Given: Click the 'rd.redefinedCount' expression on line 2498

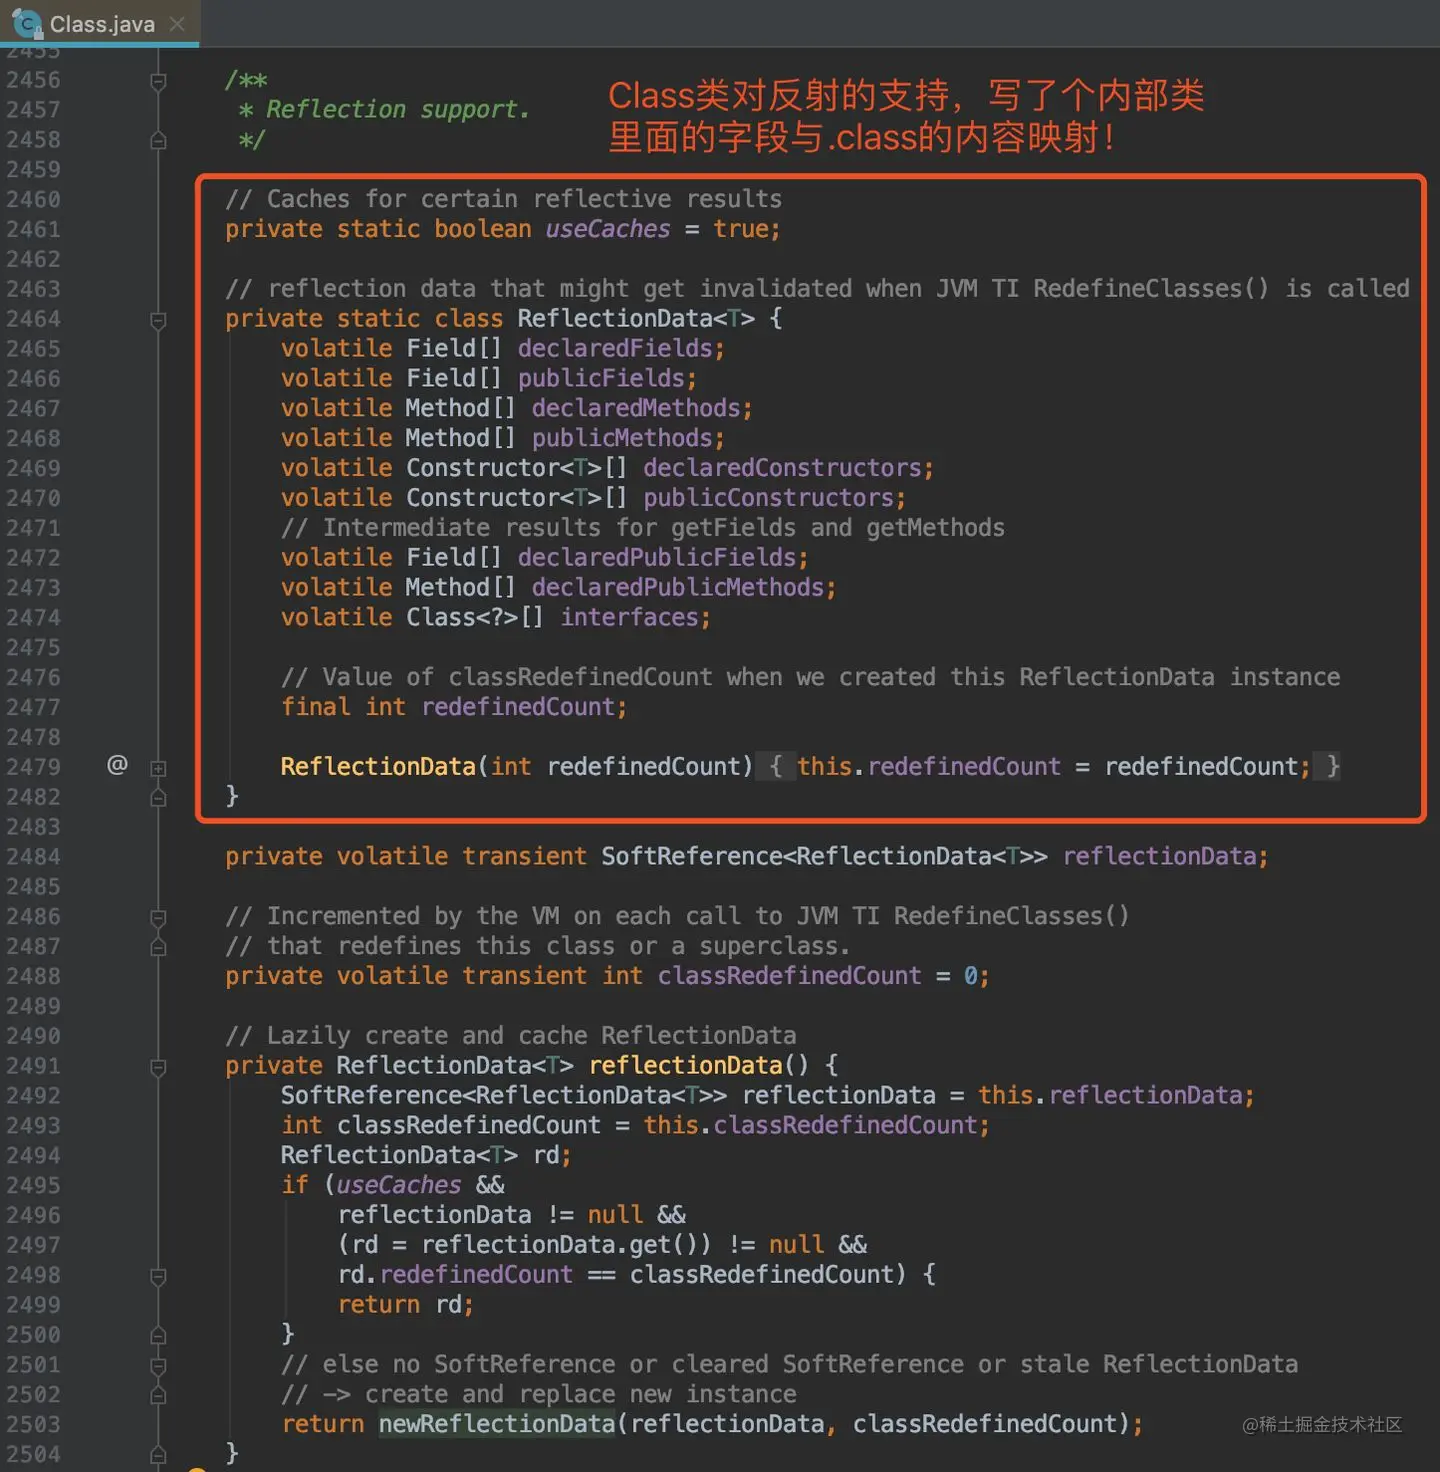Looking at the screenshot, I should (x=455, y=1274).
